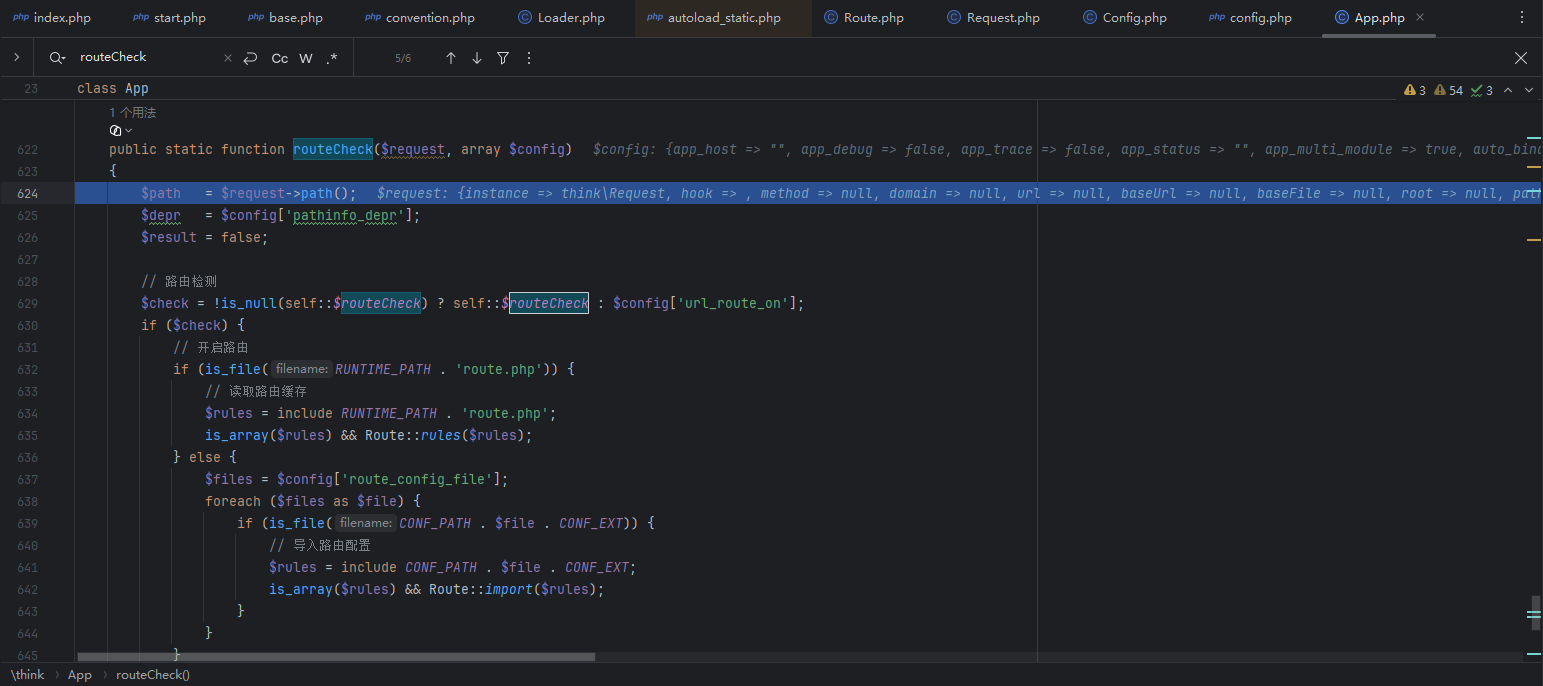Clear the search text with the X icon

[227, 58]
